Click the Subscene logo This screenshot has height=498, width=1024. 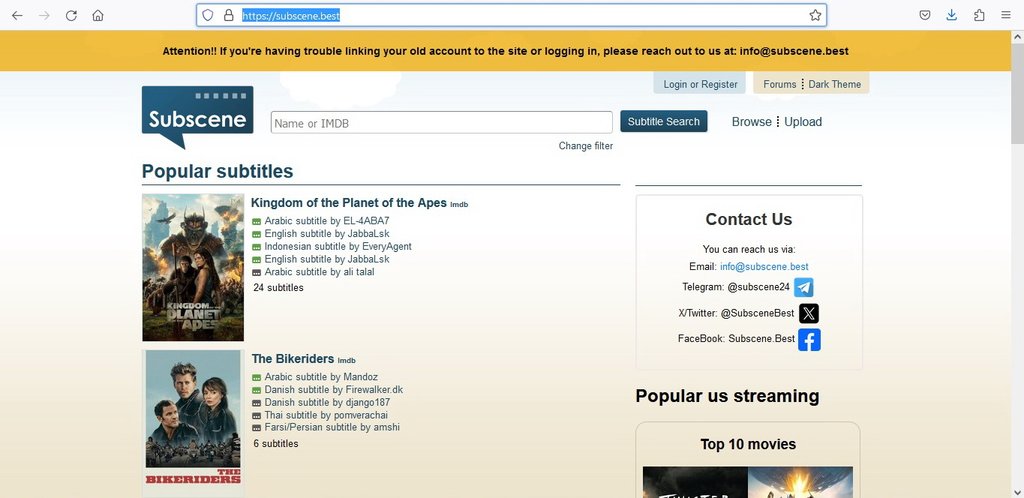point(197,117)
